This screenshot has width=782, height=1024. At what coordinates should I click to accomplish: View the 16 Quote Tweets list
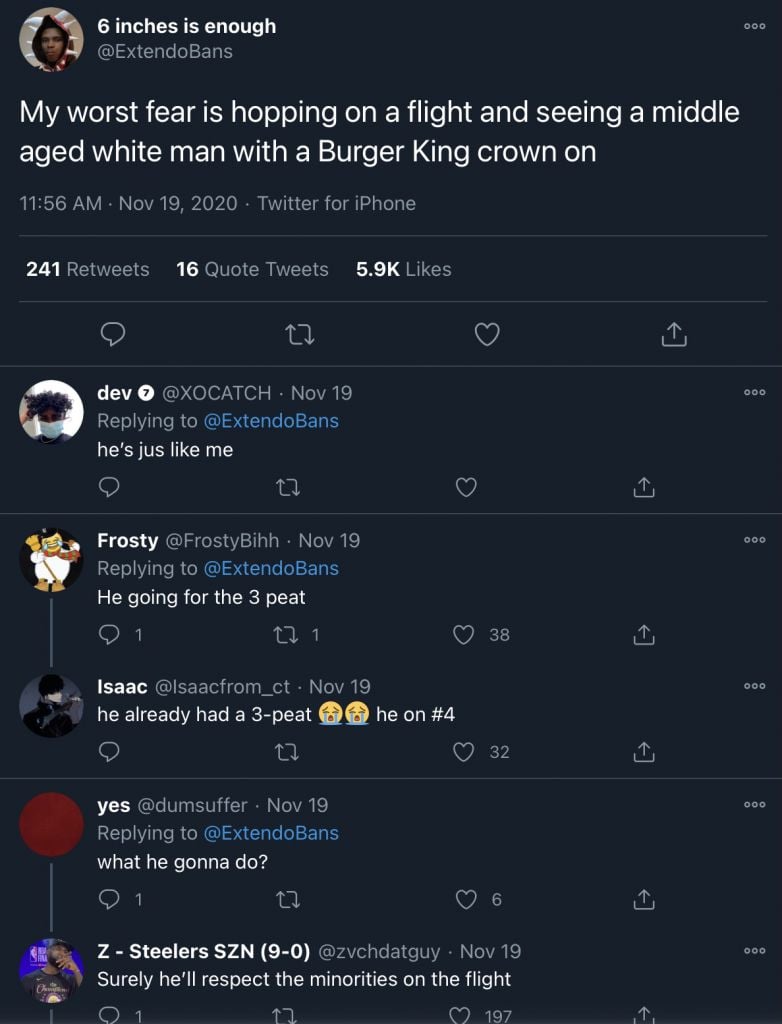tap(252, 269)
